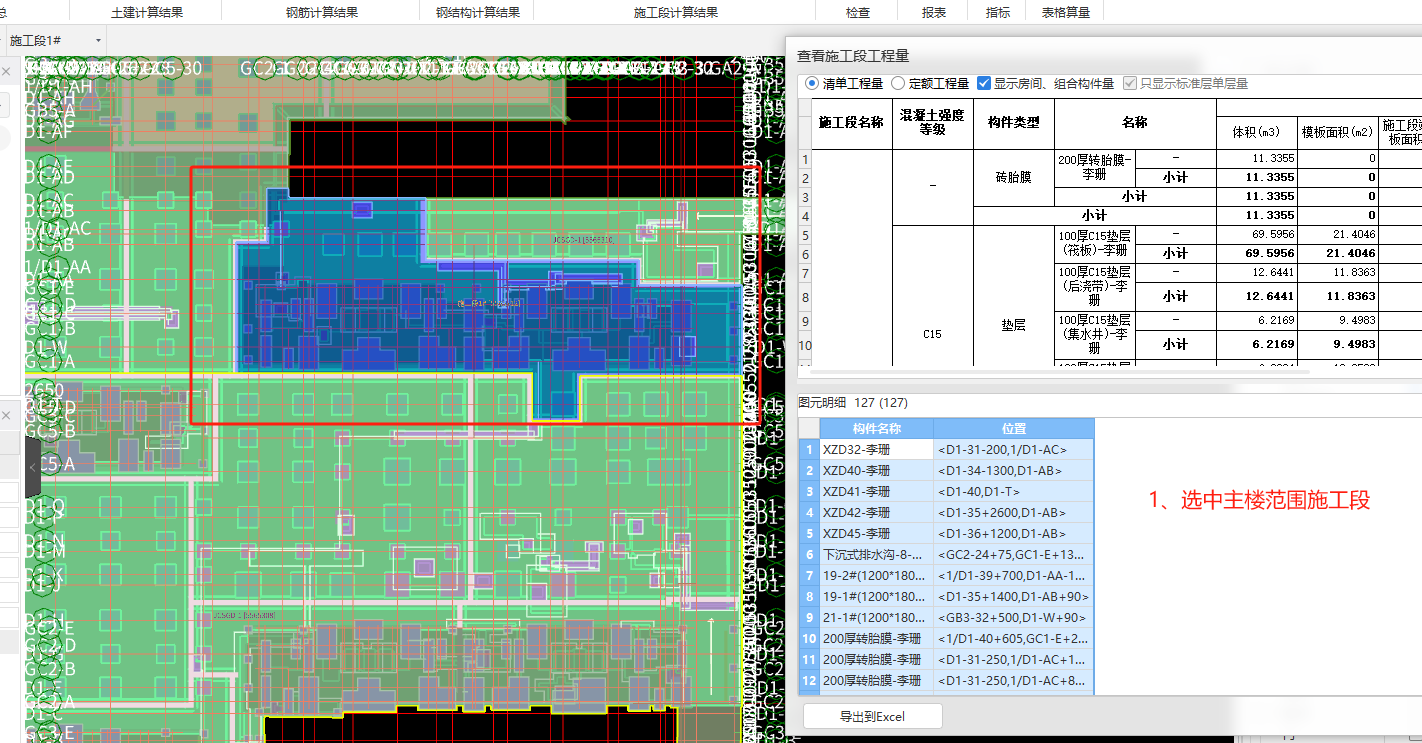Open the 施工段计算结果 ribbon group

pyautogui.click(x=676, y=12)
